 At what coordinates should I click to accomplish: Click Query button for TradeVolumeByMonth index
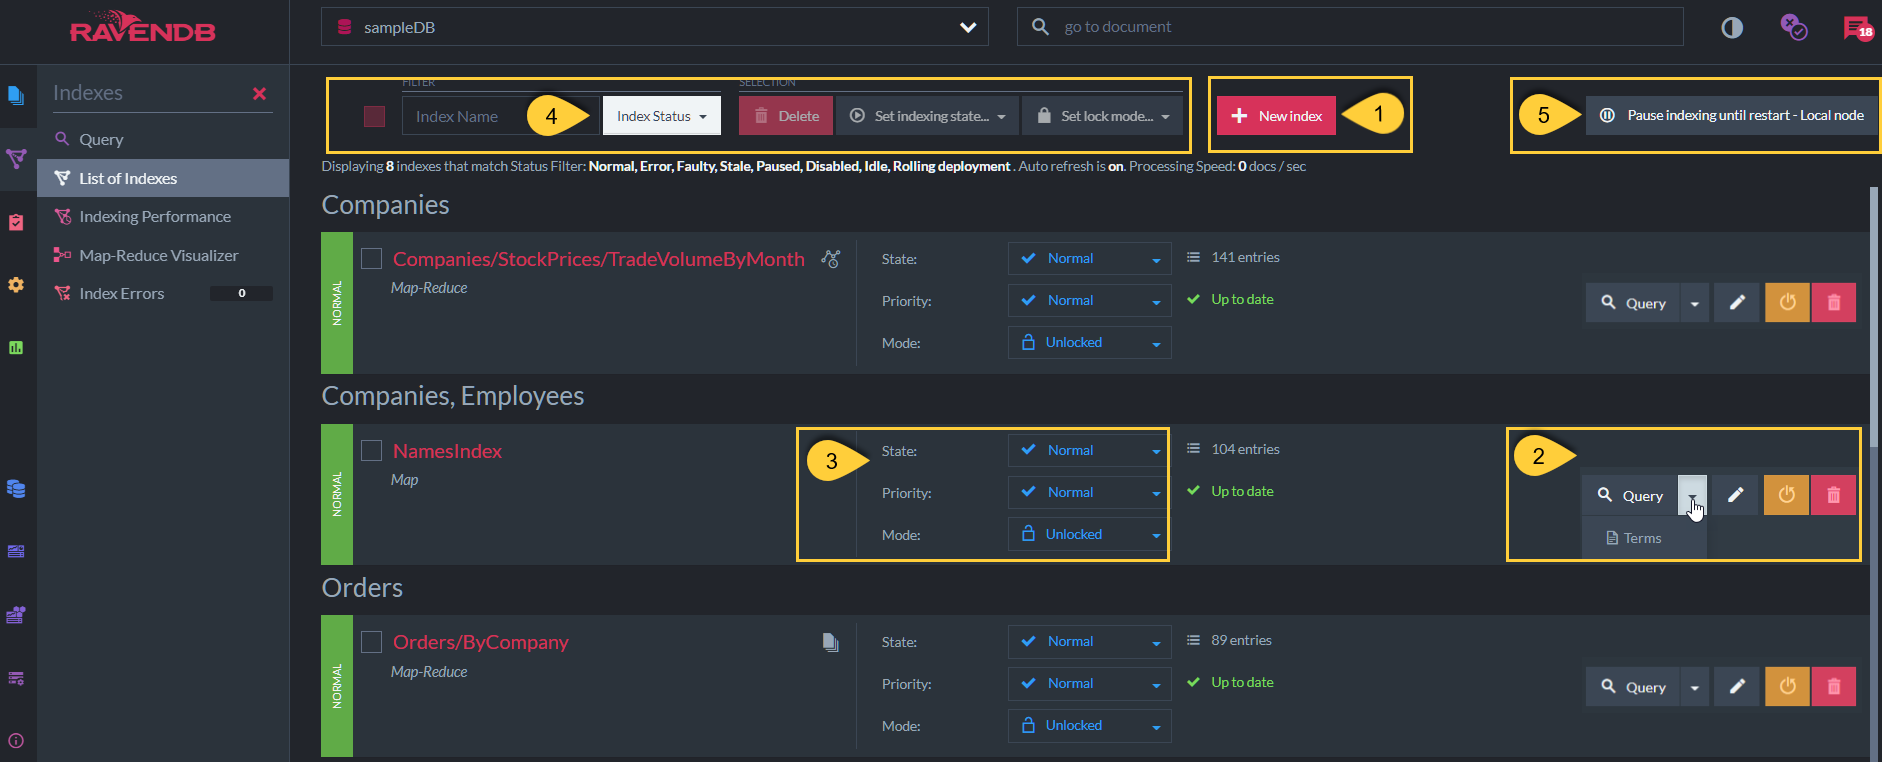pos(1633,303)
